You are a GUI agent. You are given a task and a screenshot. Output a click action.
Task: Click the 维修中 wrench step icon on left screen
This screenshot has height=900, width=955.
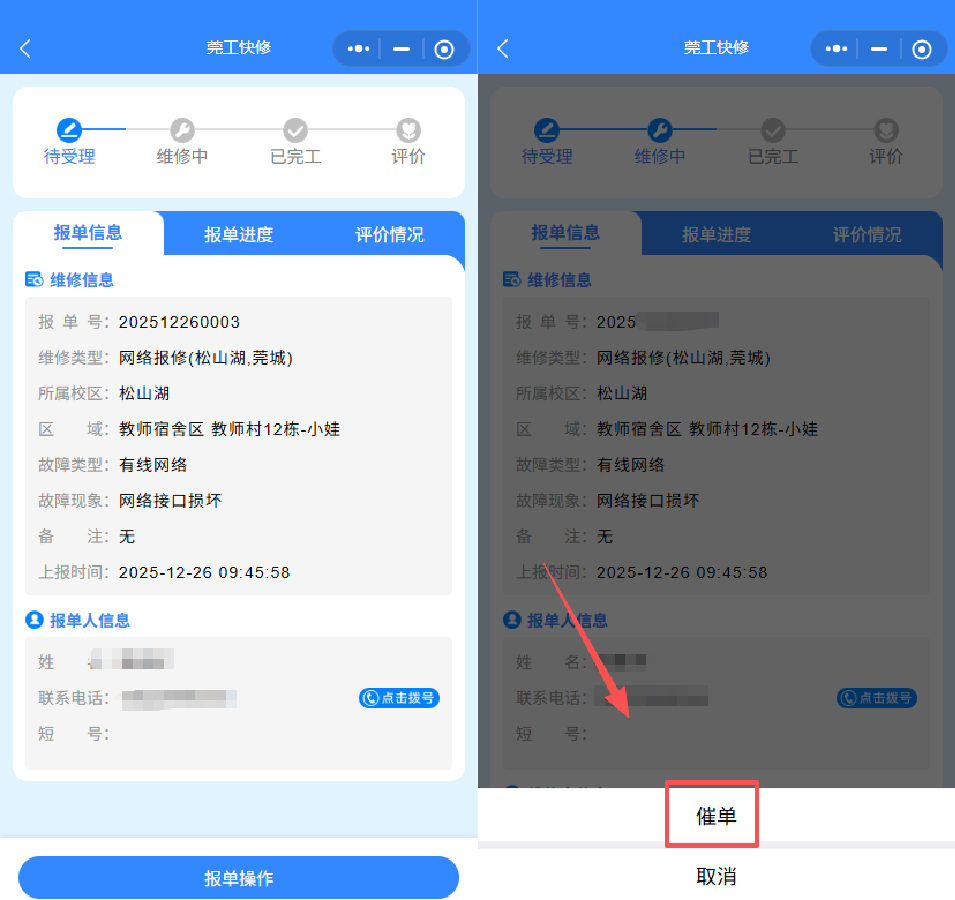coord(182,129)
